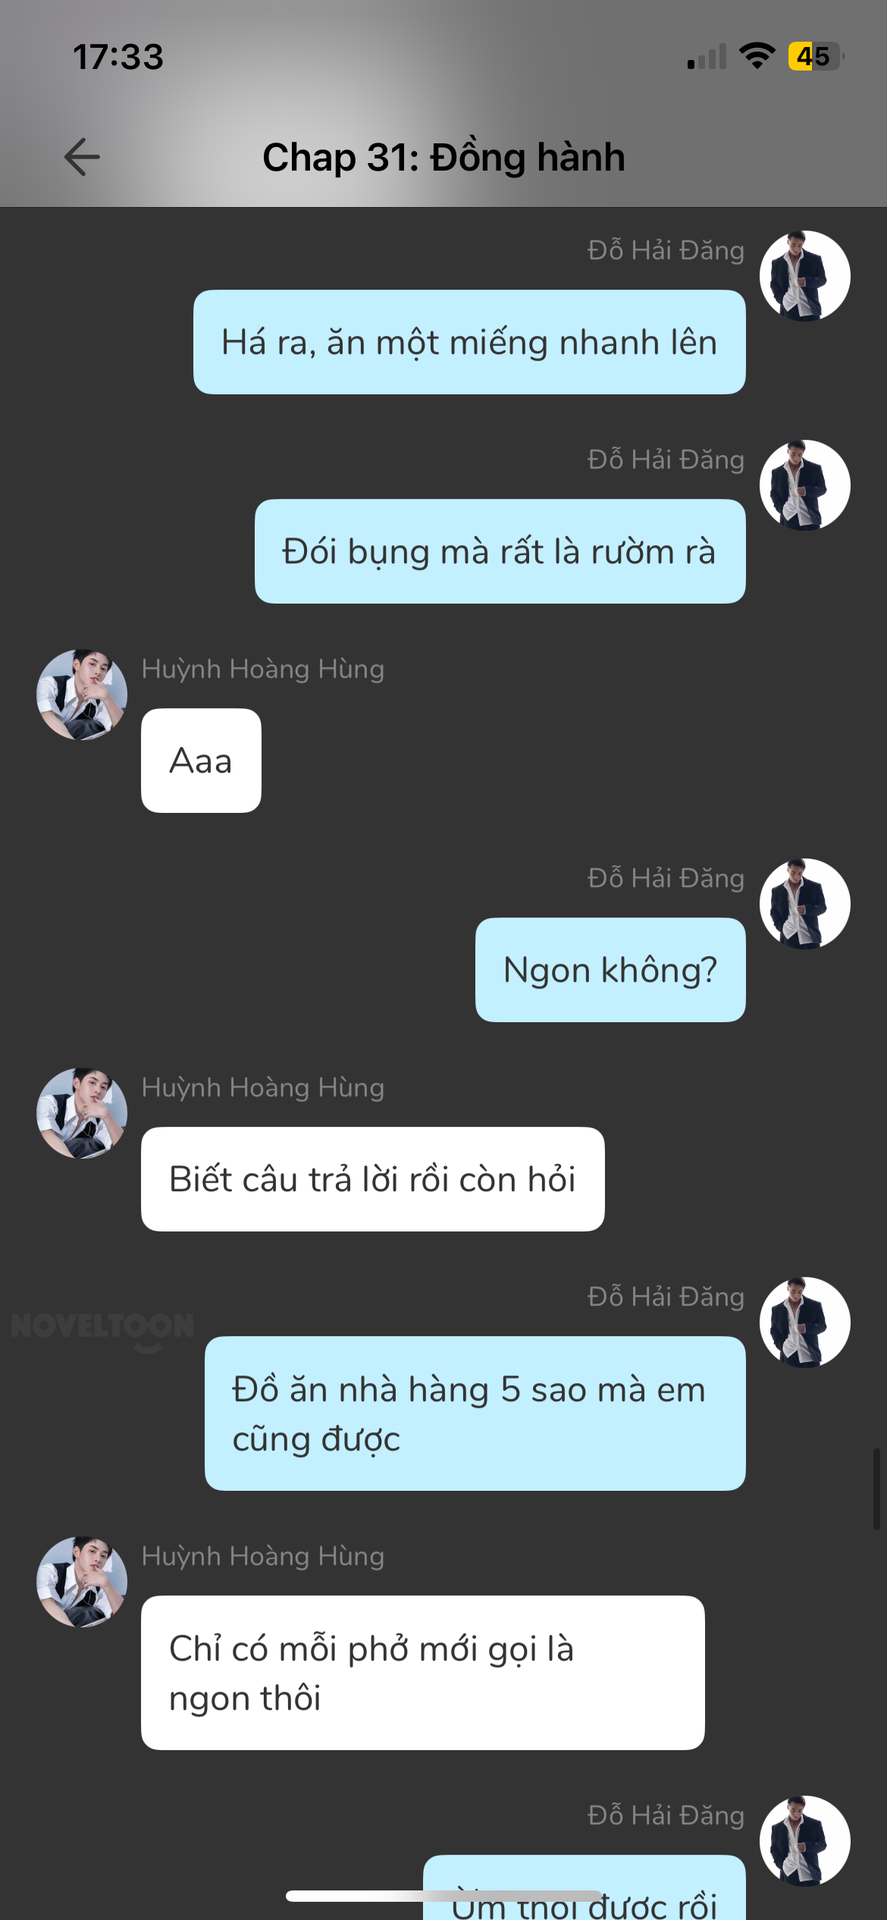Tap the "Aaa" message bubble
Viewport: 887px width, 1920px height.
point(201,761)
